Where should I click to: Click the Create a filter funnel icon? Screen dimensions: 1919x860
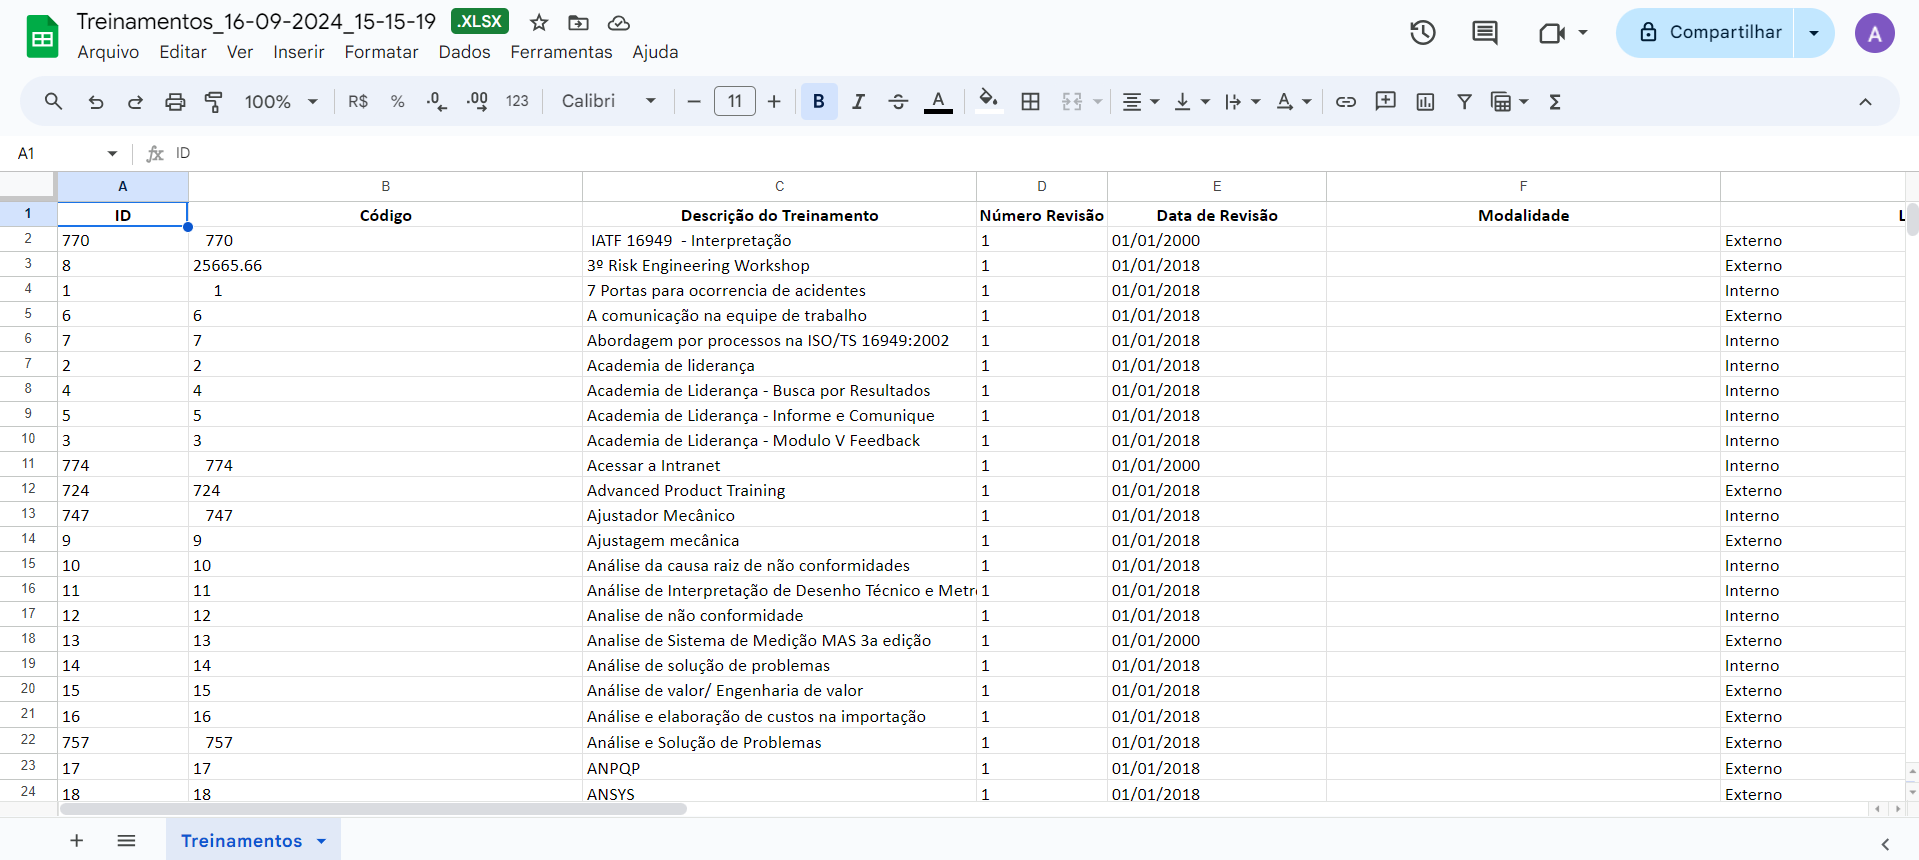1464,101
